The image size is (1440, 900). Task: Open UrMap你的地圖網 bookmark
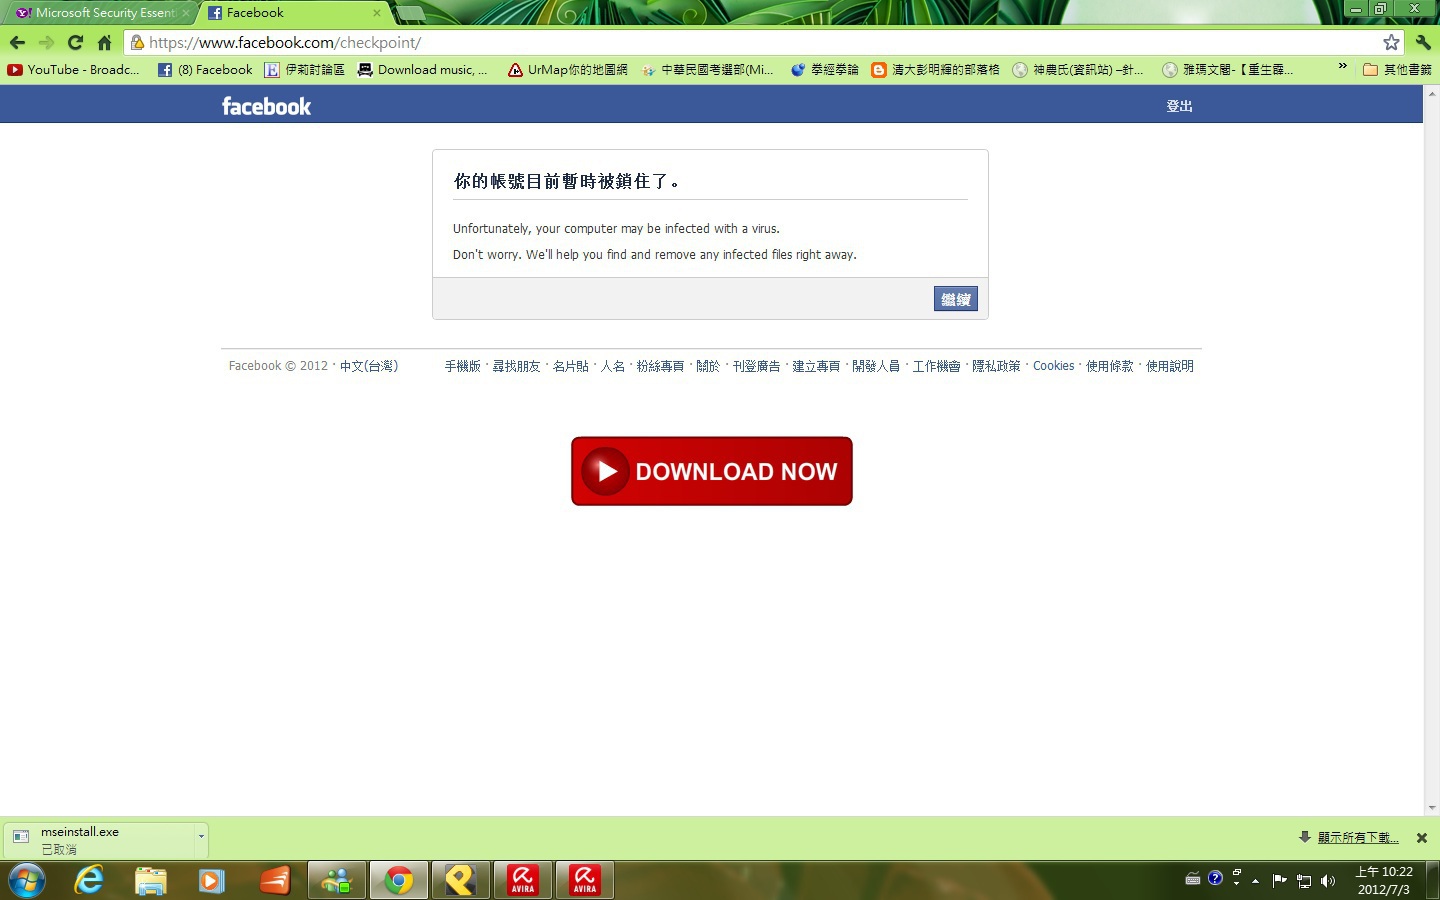[x=567, y=70]
